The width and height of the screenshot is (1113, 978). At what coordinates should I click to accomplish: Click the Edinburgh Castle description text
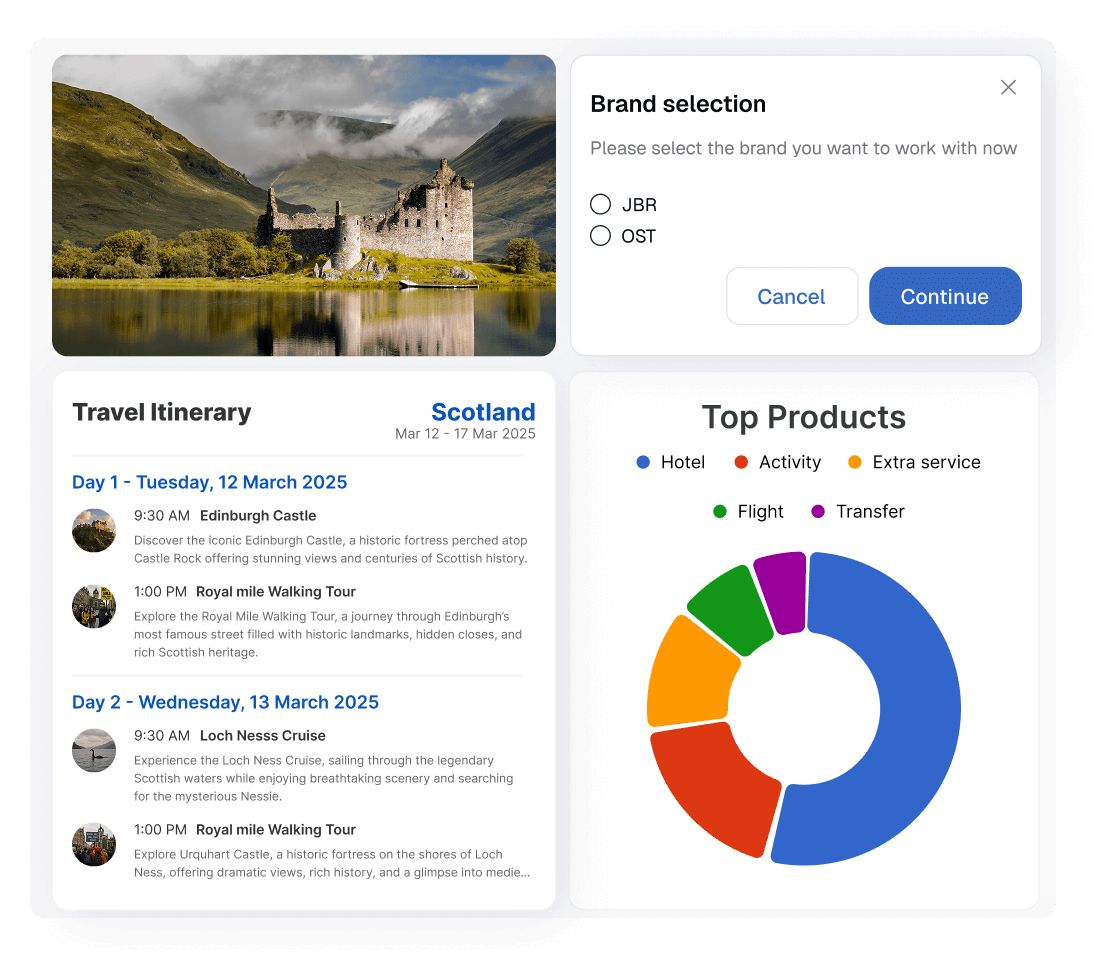coord(331,549)
